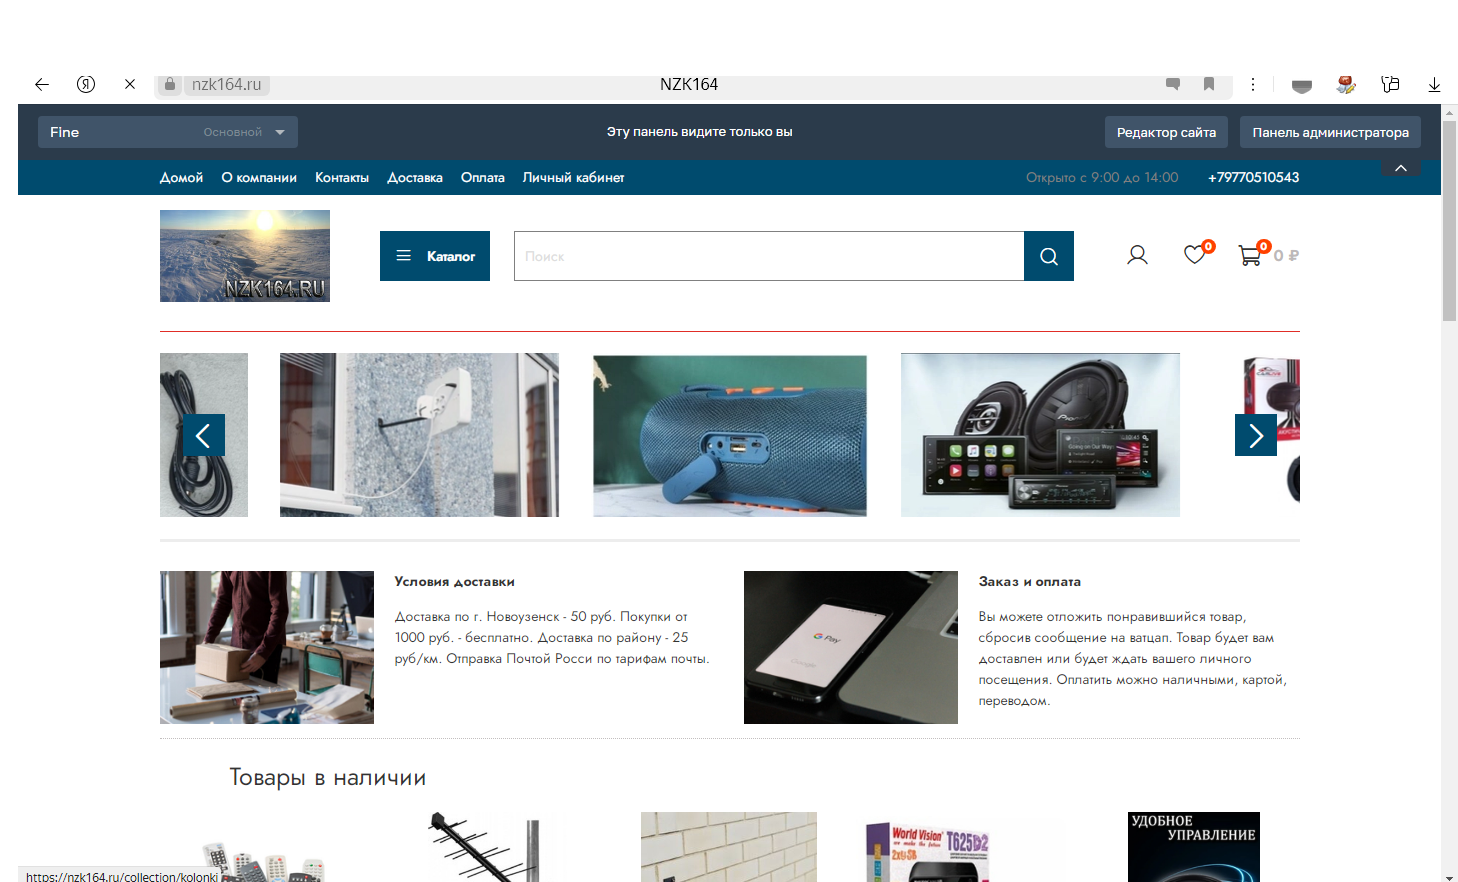This screenshot has width=1458, height=882.
Task: Open О компании menu item
Action: click(x=259, y=177)
